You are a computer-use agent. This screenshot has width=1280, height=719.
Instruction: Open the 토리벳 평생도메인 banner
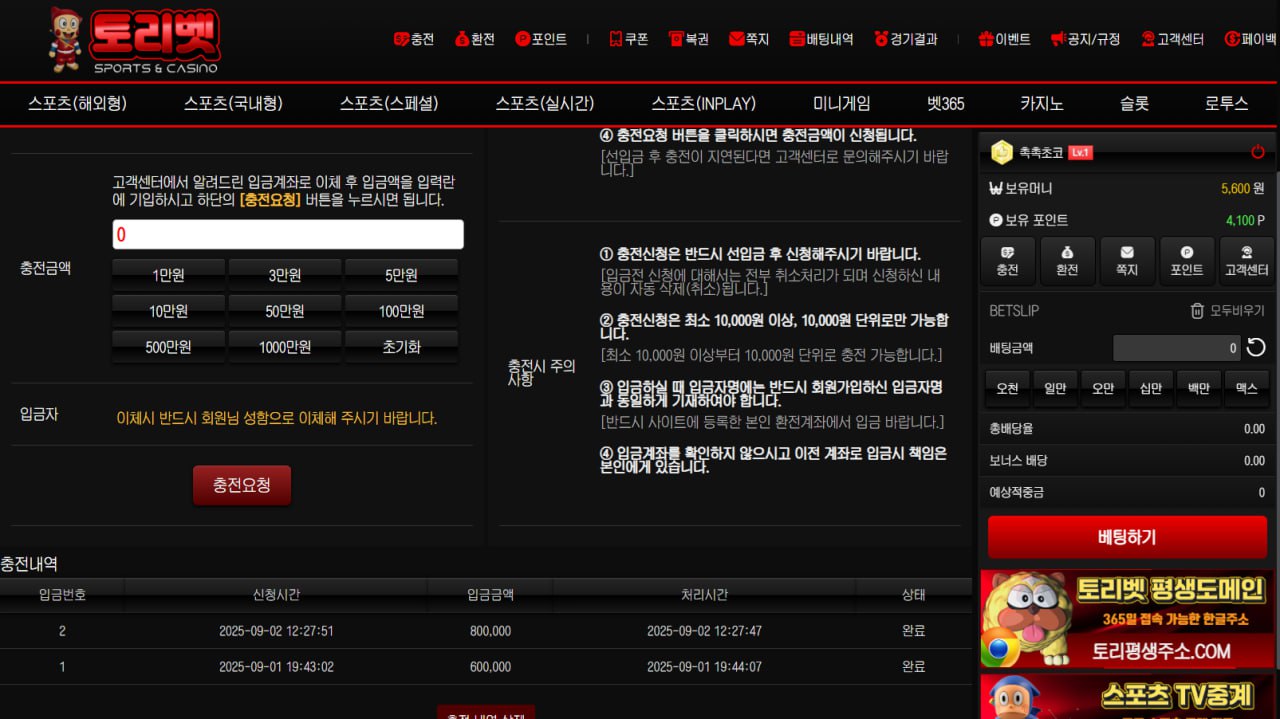1127,620
